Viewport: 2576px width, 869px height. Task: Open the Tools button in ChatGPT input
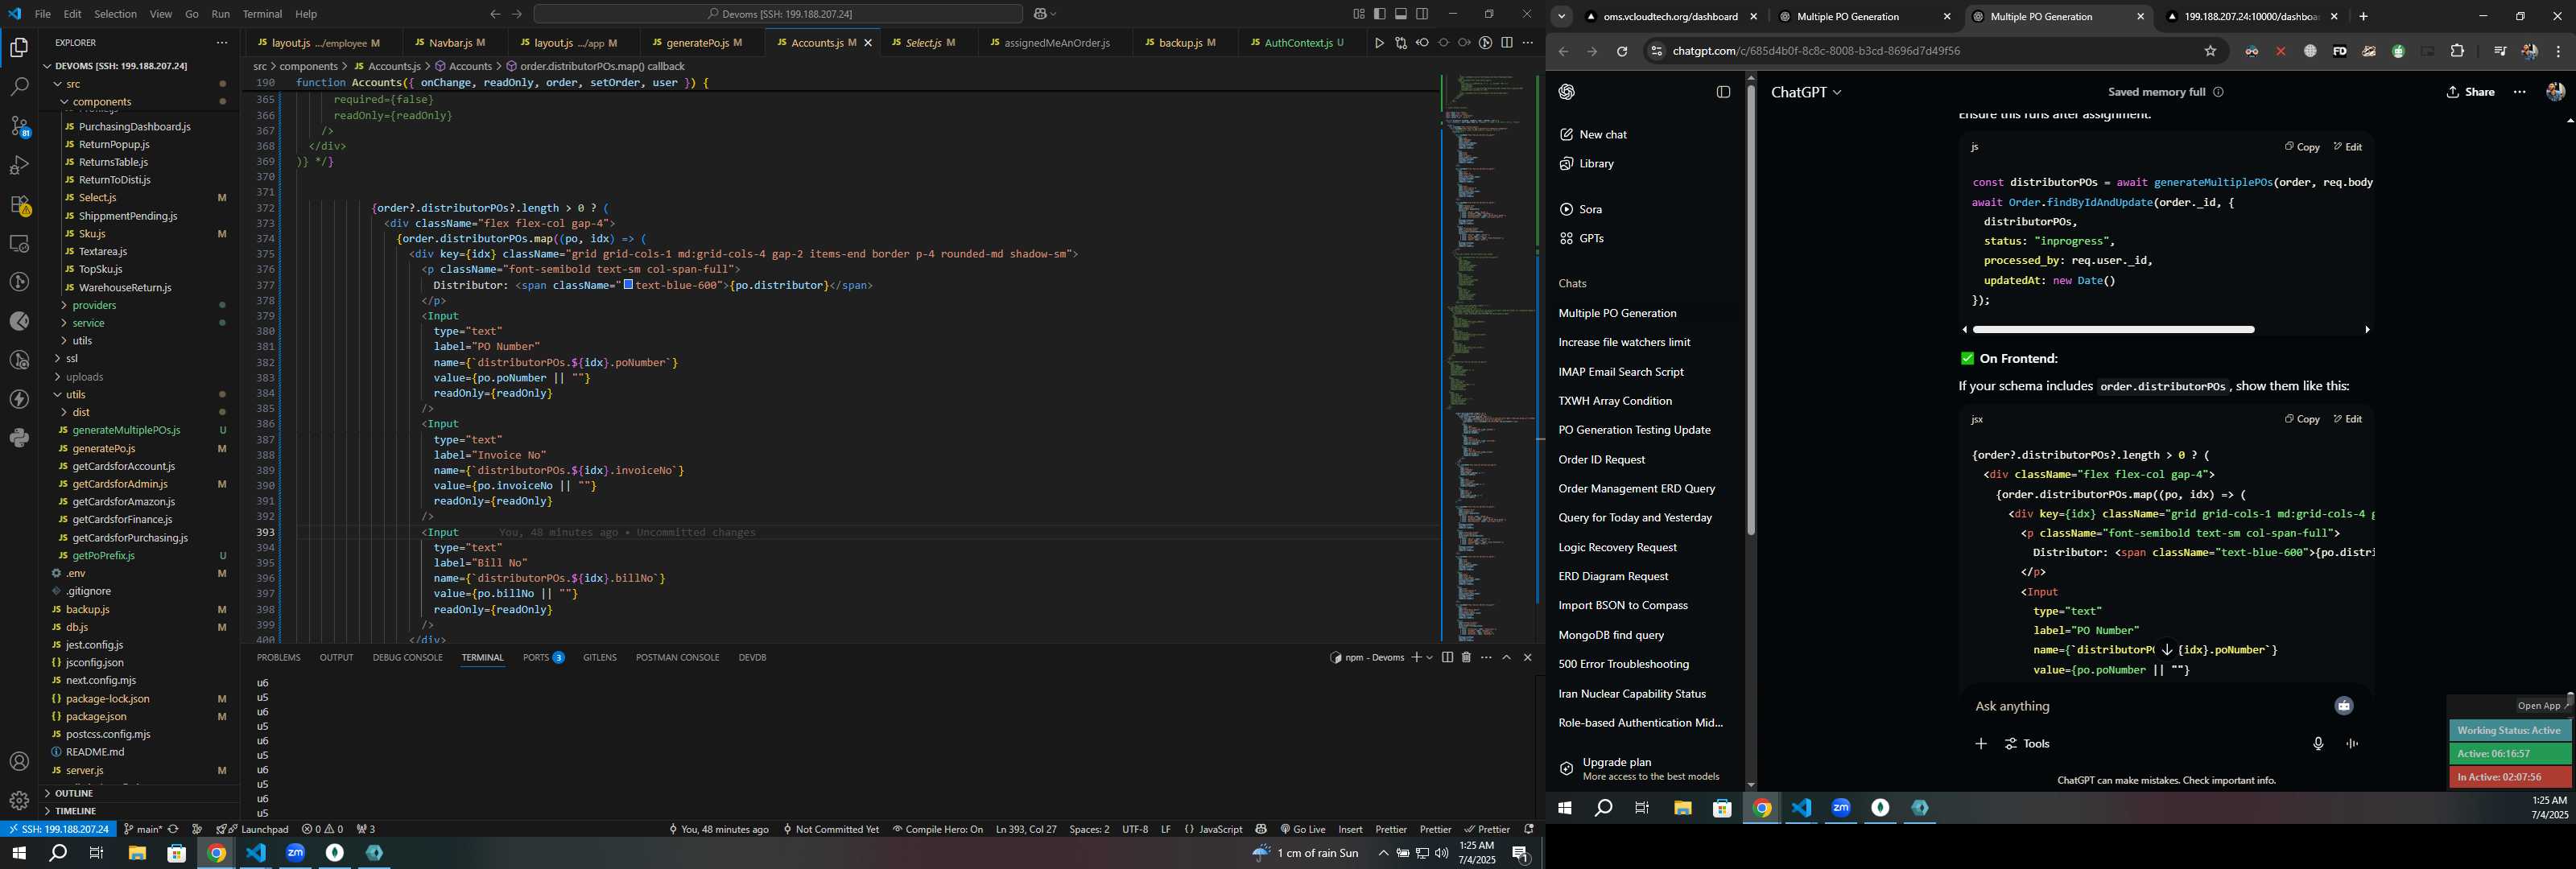(2027, 744)
